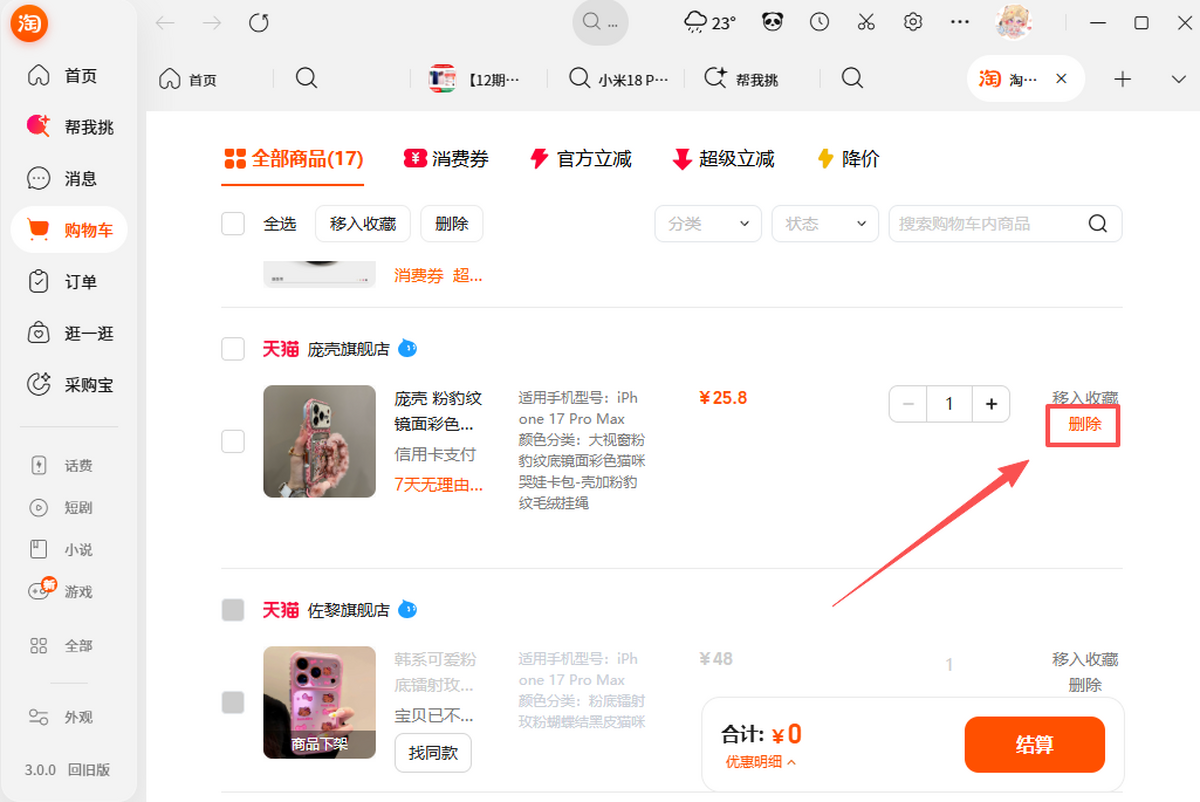Expand the 分类 category dropdown
This screenshot has height=802, width=1200.
pyautogui.click(x=708, y=224)
